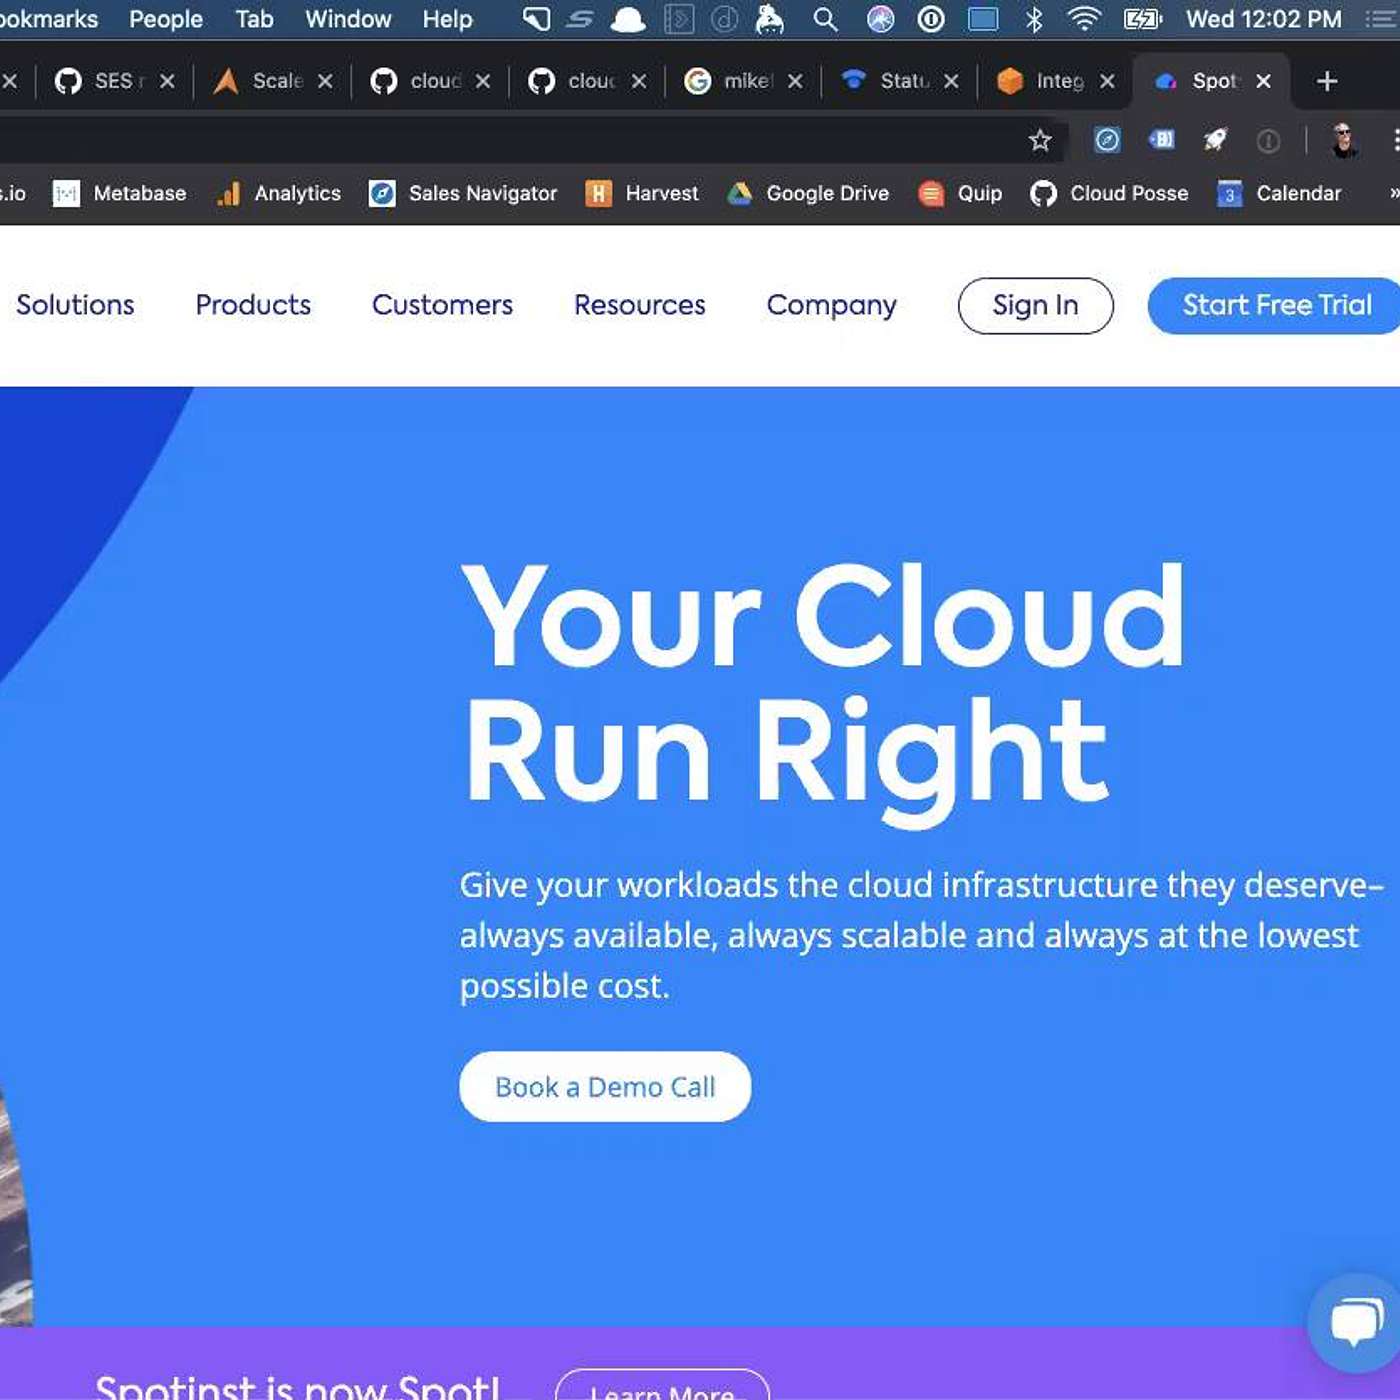
Task: Bookmark this page with the star icon
Action: click(1040, 141)
